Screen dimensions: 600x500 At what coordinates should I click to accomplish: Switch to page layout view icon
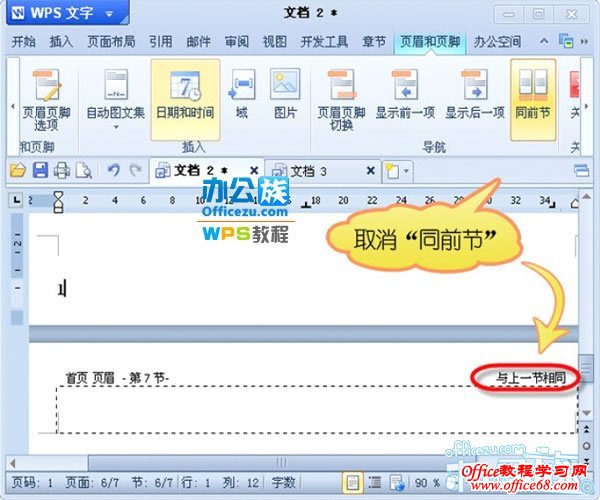(352, 483)
